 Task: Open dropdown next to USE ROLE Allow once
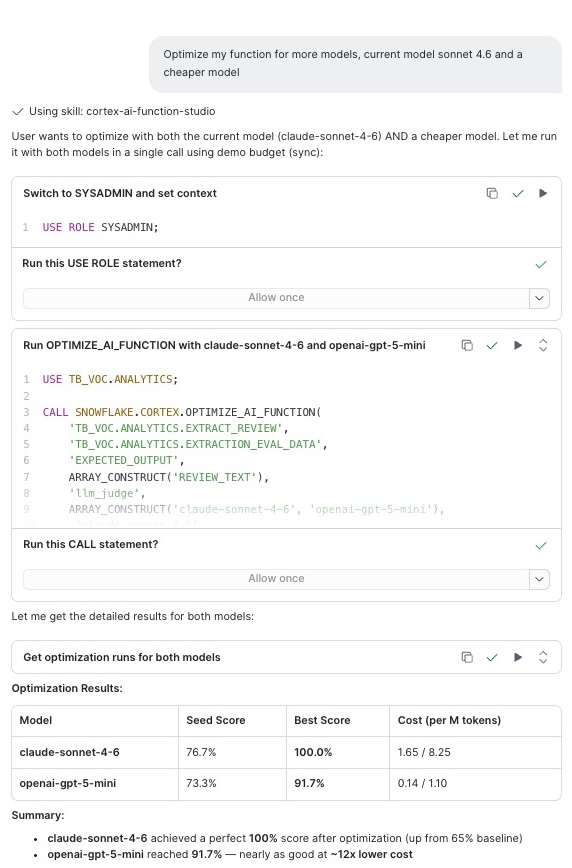click(x=539, y=298)
